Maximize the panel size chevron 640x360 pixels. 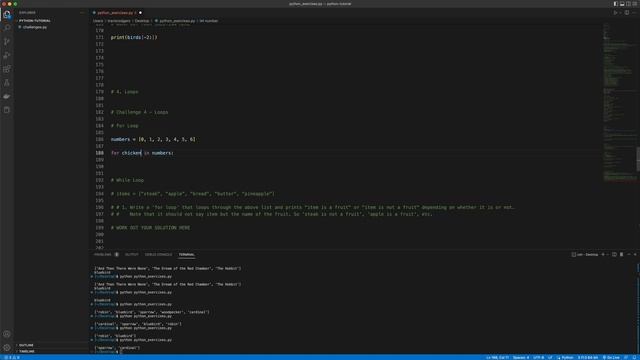tap(629, 254)
